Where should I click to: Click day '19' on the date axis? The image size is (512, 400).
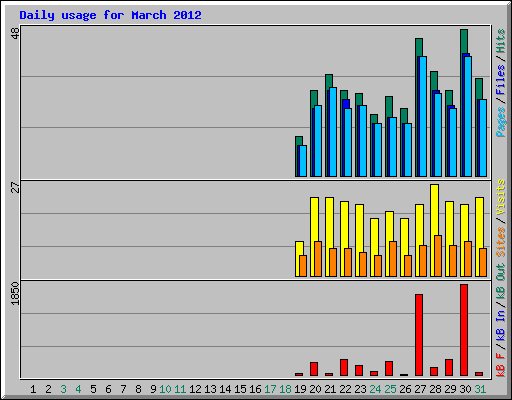(x=300, y=389)
